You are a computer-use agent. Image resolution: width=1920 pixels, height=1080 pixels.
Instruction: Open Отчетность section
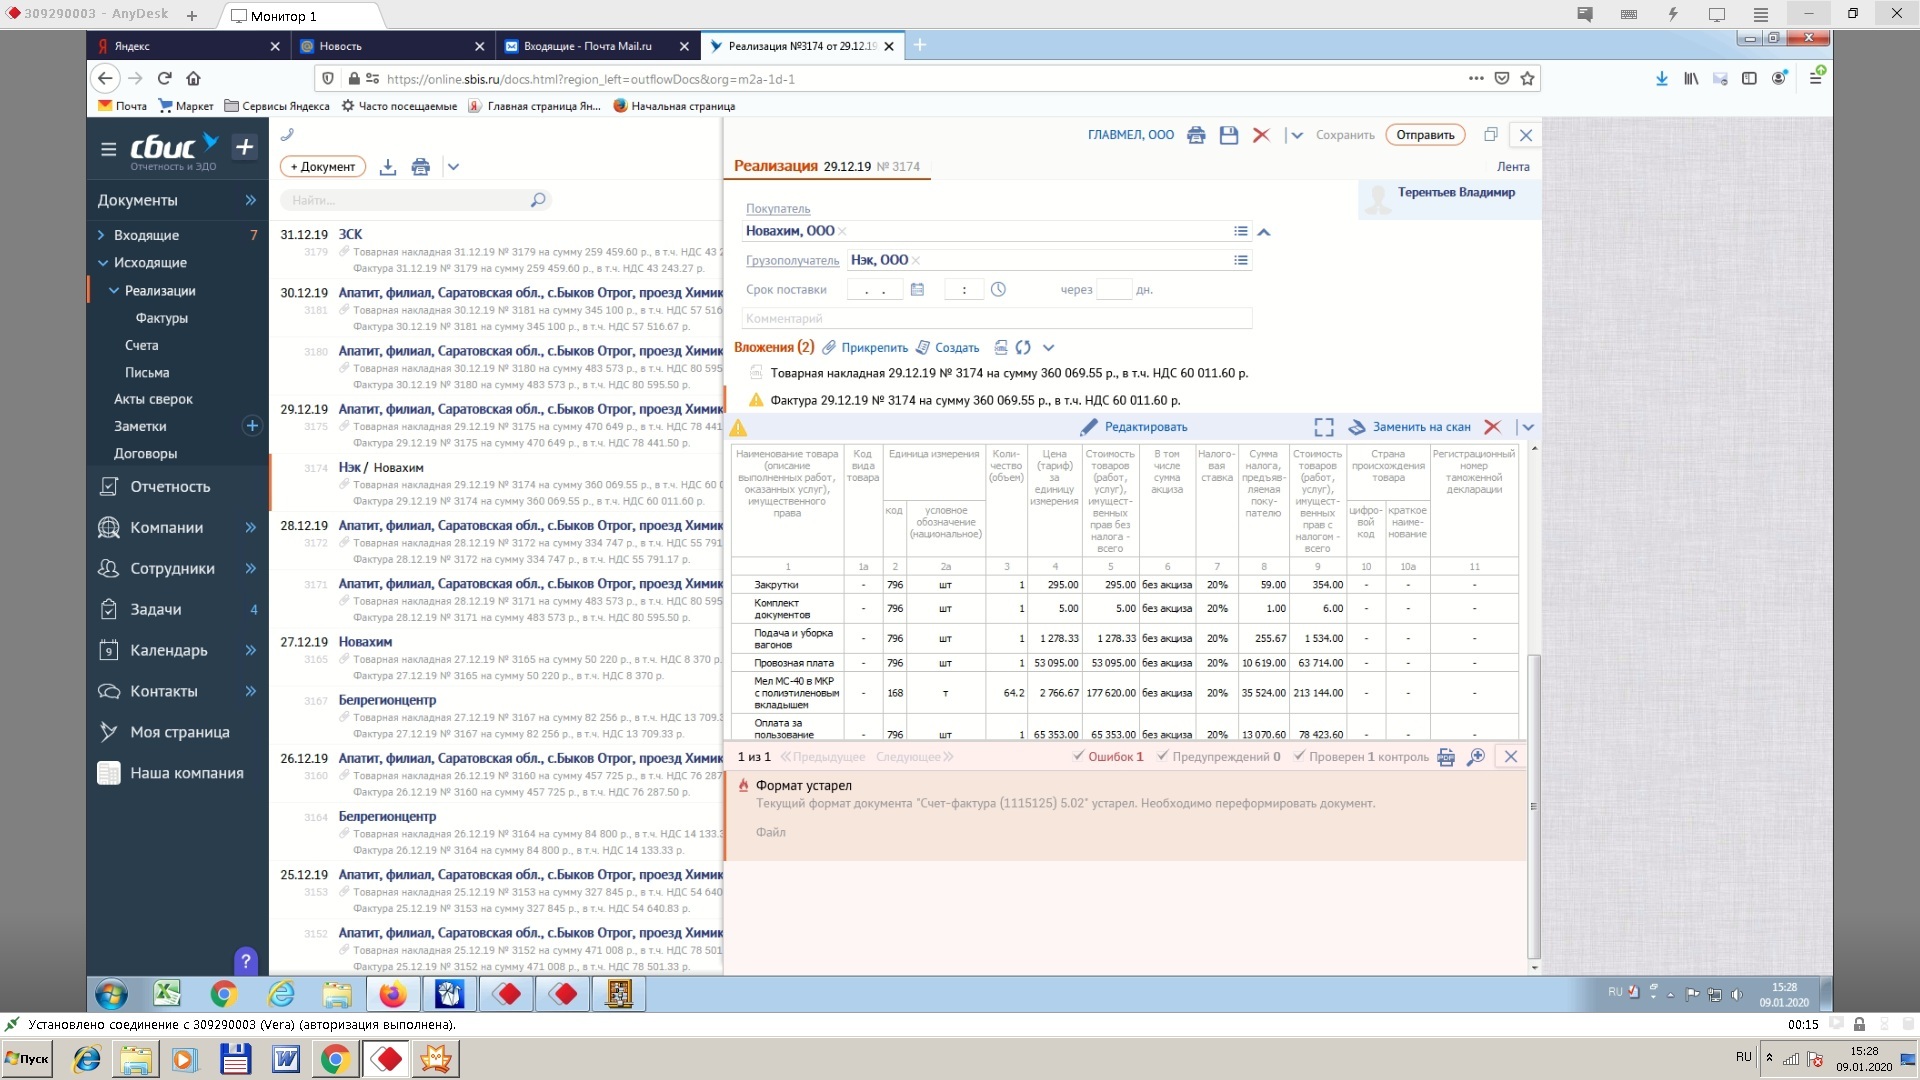(170, 487)
